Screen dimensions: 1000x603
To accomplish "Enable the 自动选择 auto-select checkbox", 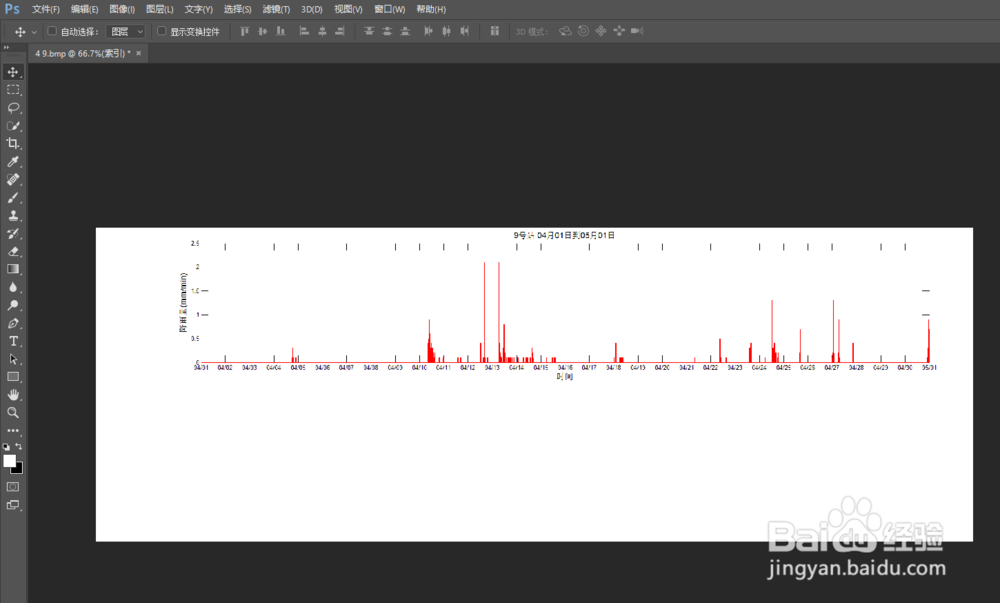I will pos(52,31).
